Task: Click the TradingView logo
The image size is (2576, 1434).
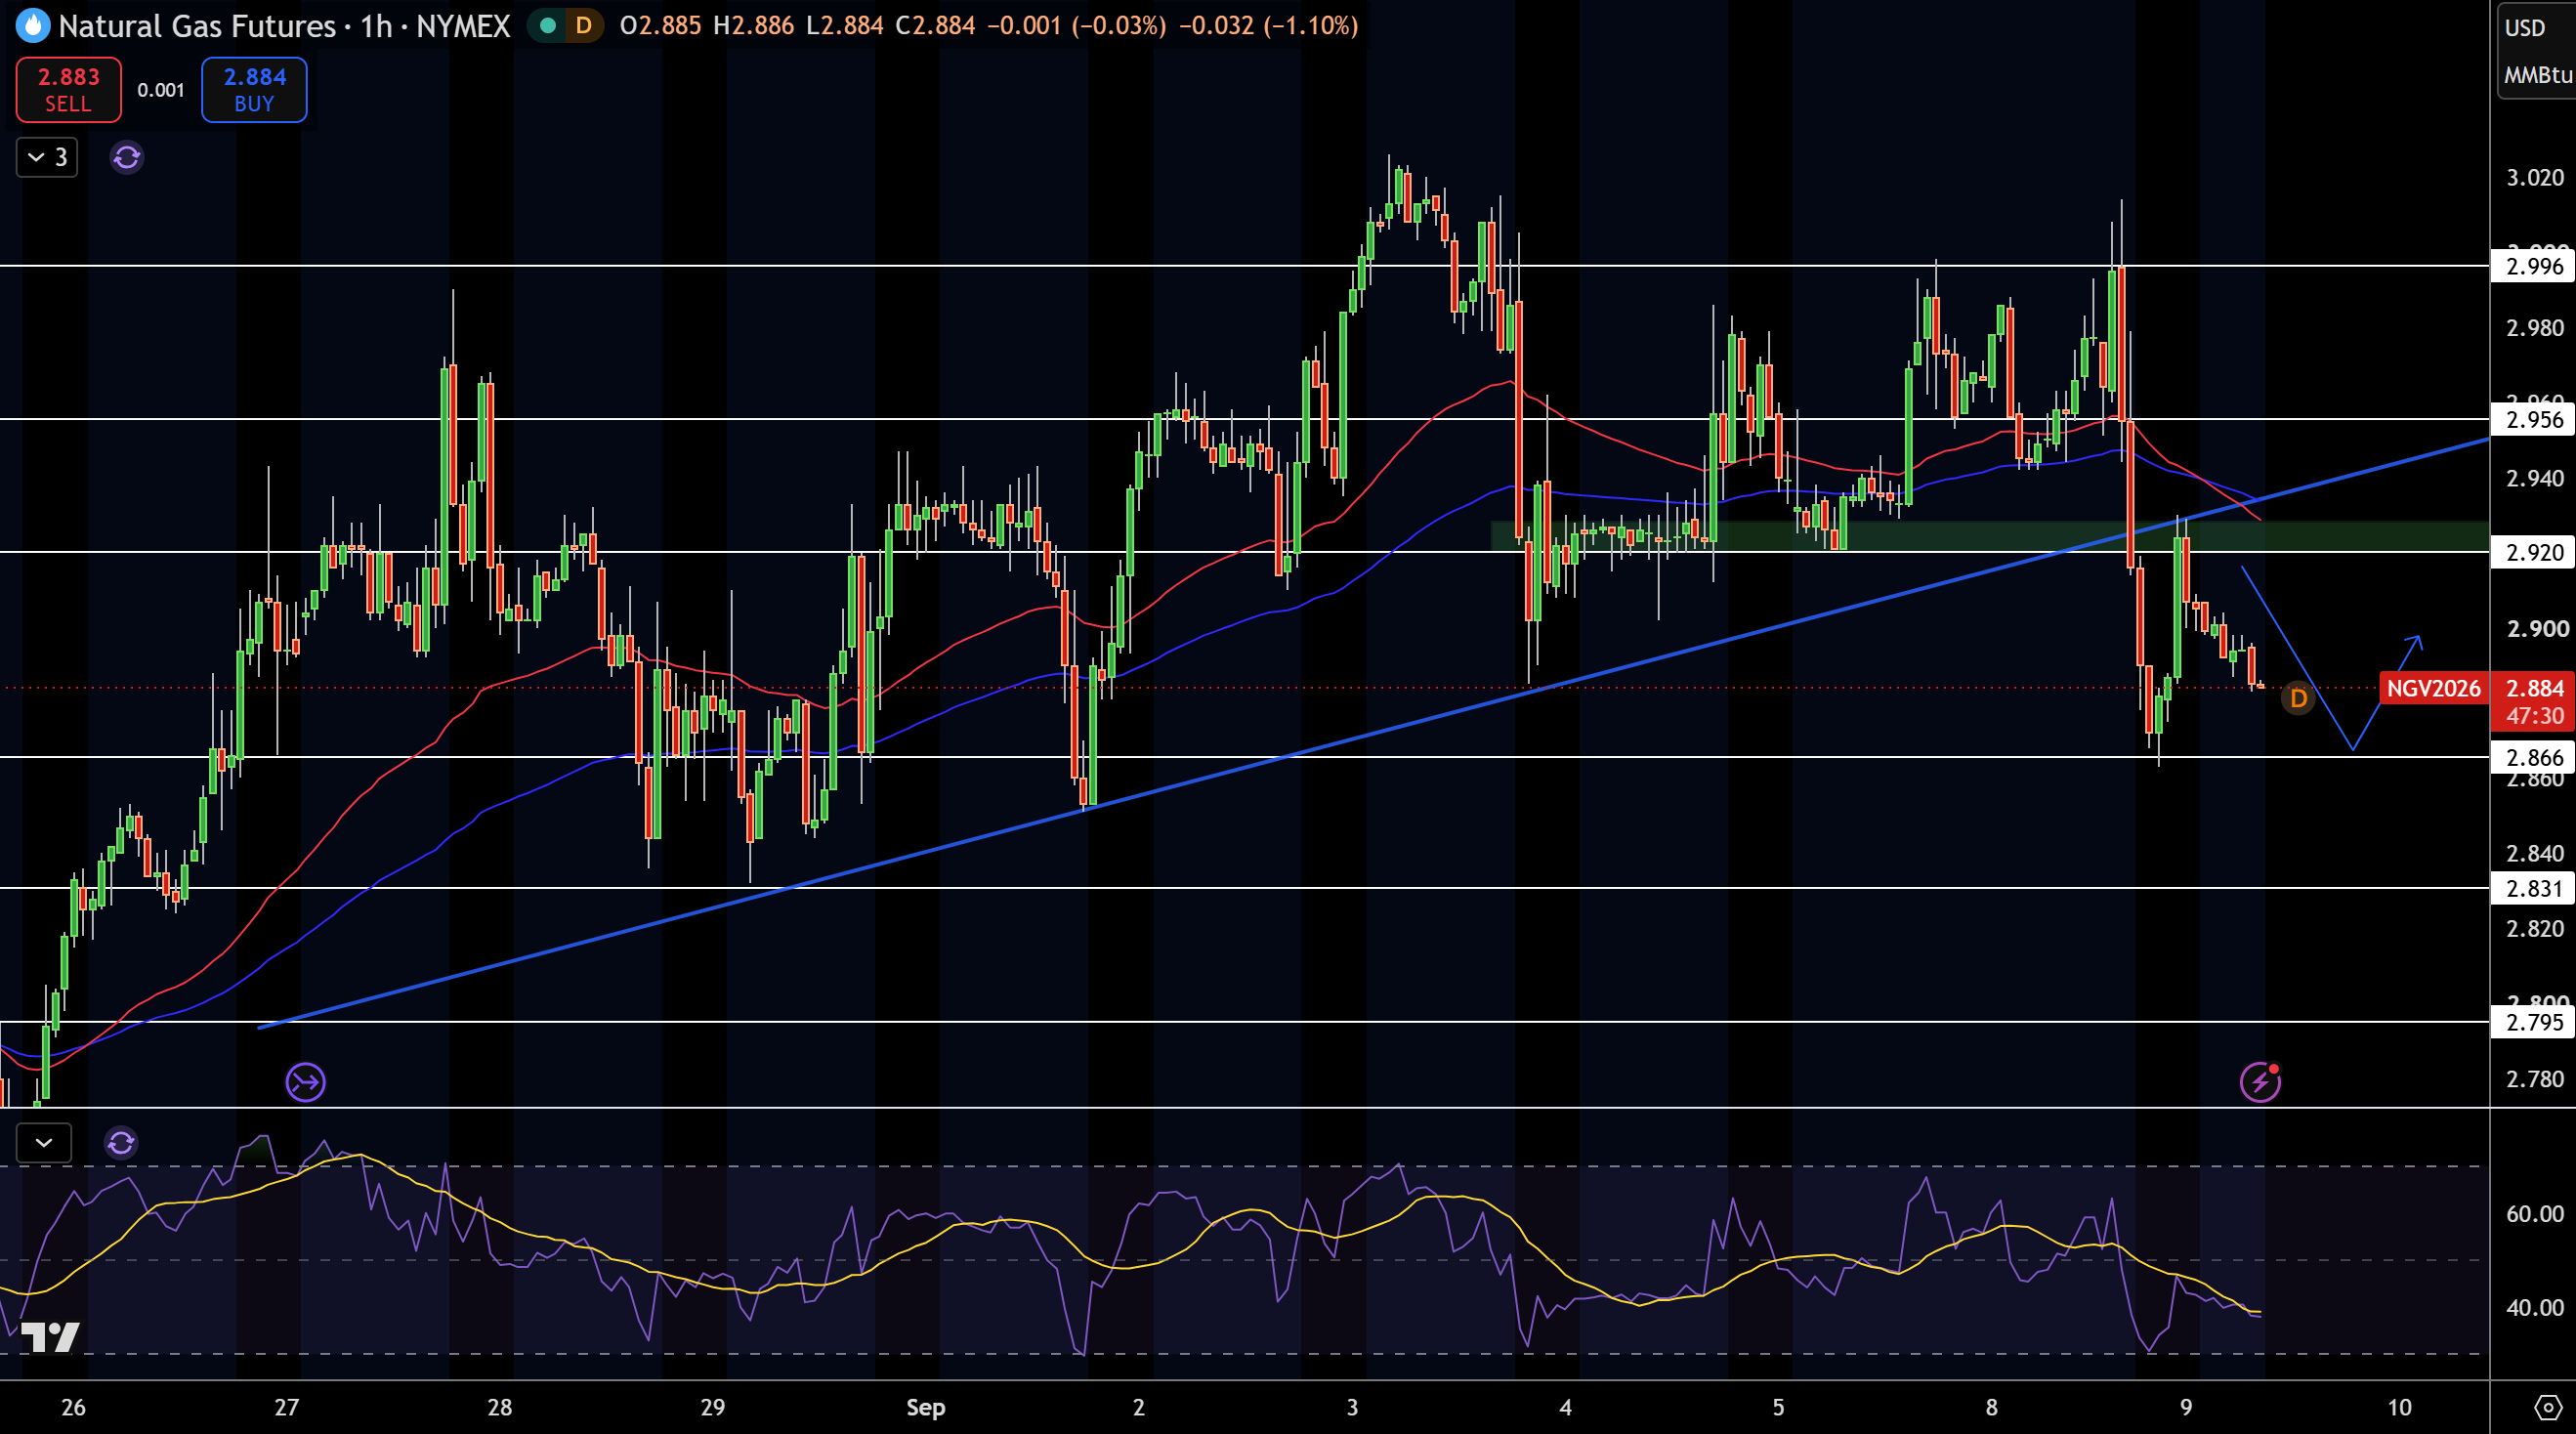Action: click(x=50, y=1336)
